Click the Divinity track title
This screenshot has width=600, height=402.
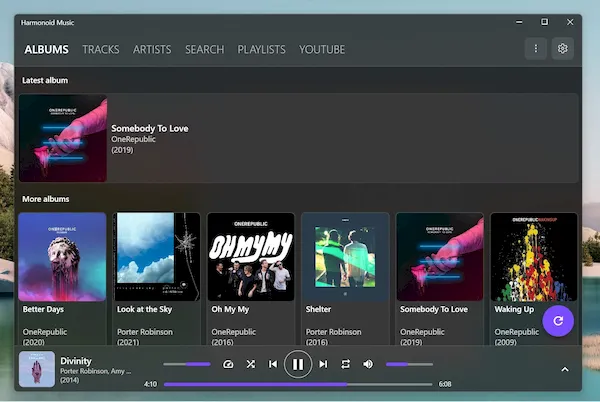point(76,361)
